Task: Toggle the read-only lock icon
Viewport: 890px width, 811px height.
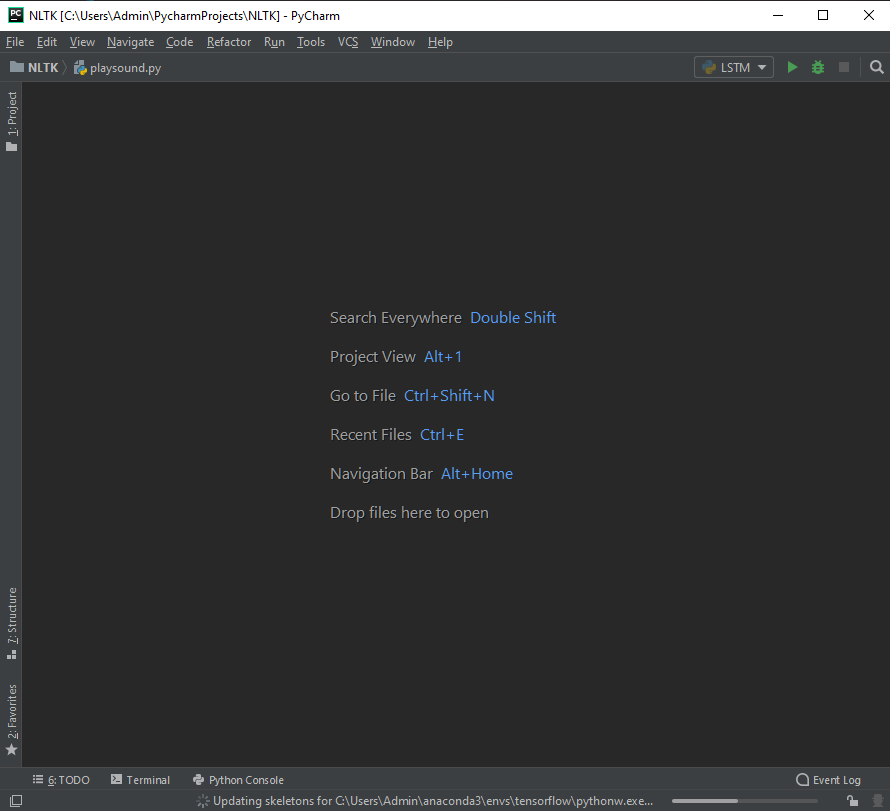Action: click(852, 801)
